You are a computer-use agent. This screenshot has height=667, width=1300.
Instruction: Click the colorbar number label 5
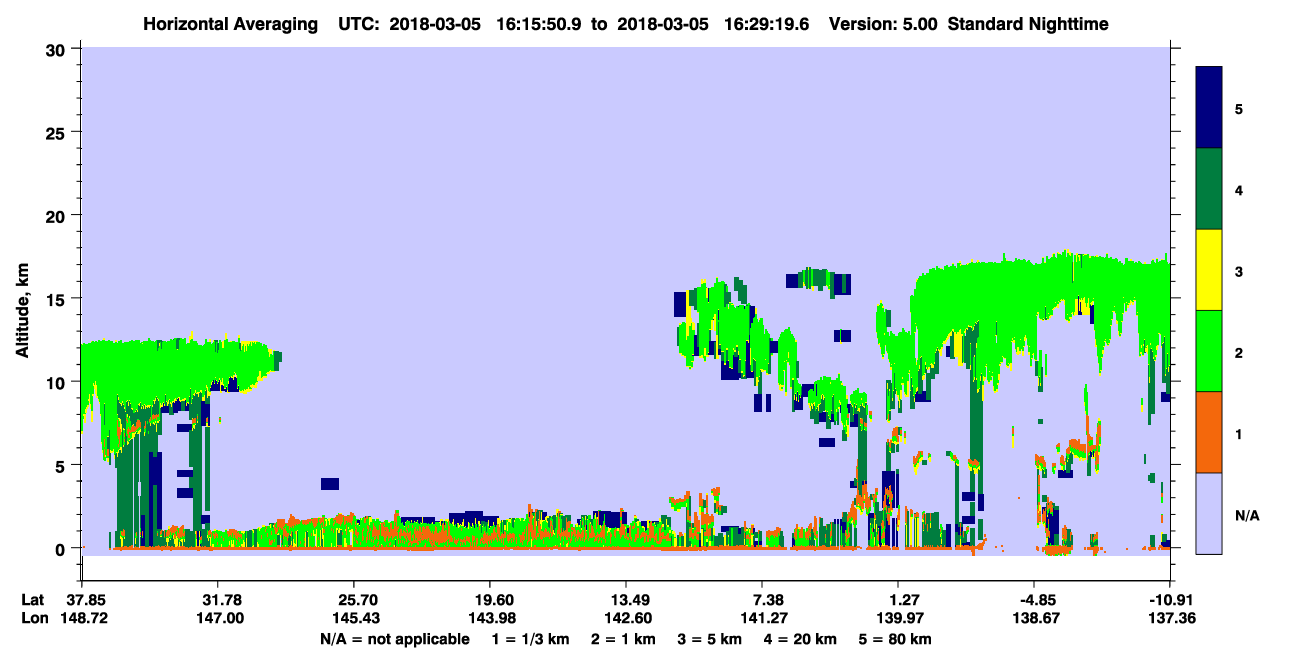coord(1239,108)
